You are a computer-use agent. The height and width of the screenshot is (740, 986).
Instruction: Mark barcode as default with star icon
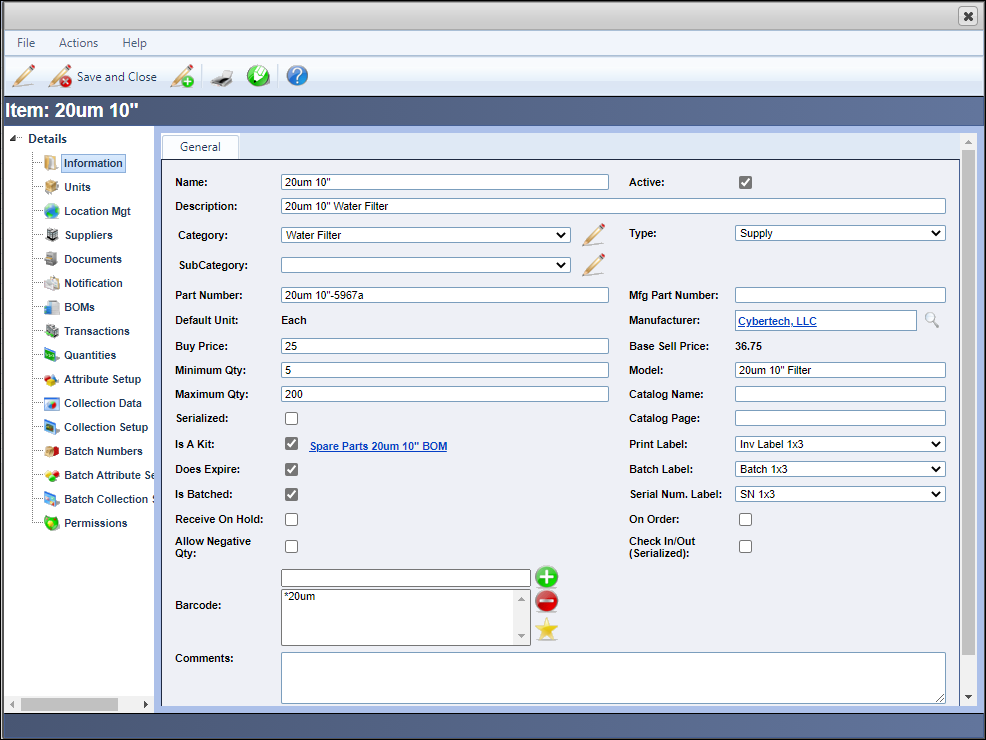[546, 629]
